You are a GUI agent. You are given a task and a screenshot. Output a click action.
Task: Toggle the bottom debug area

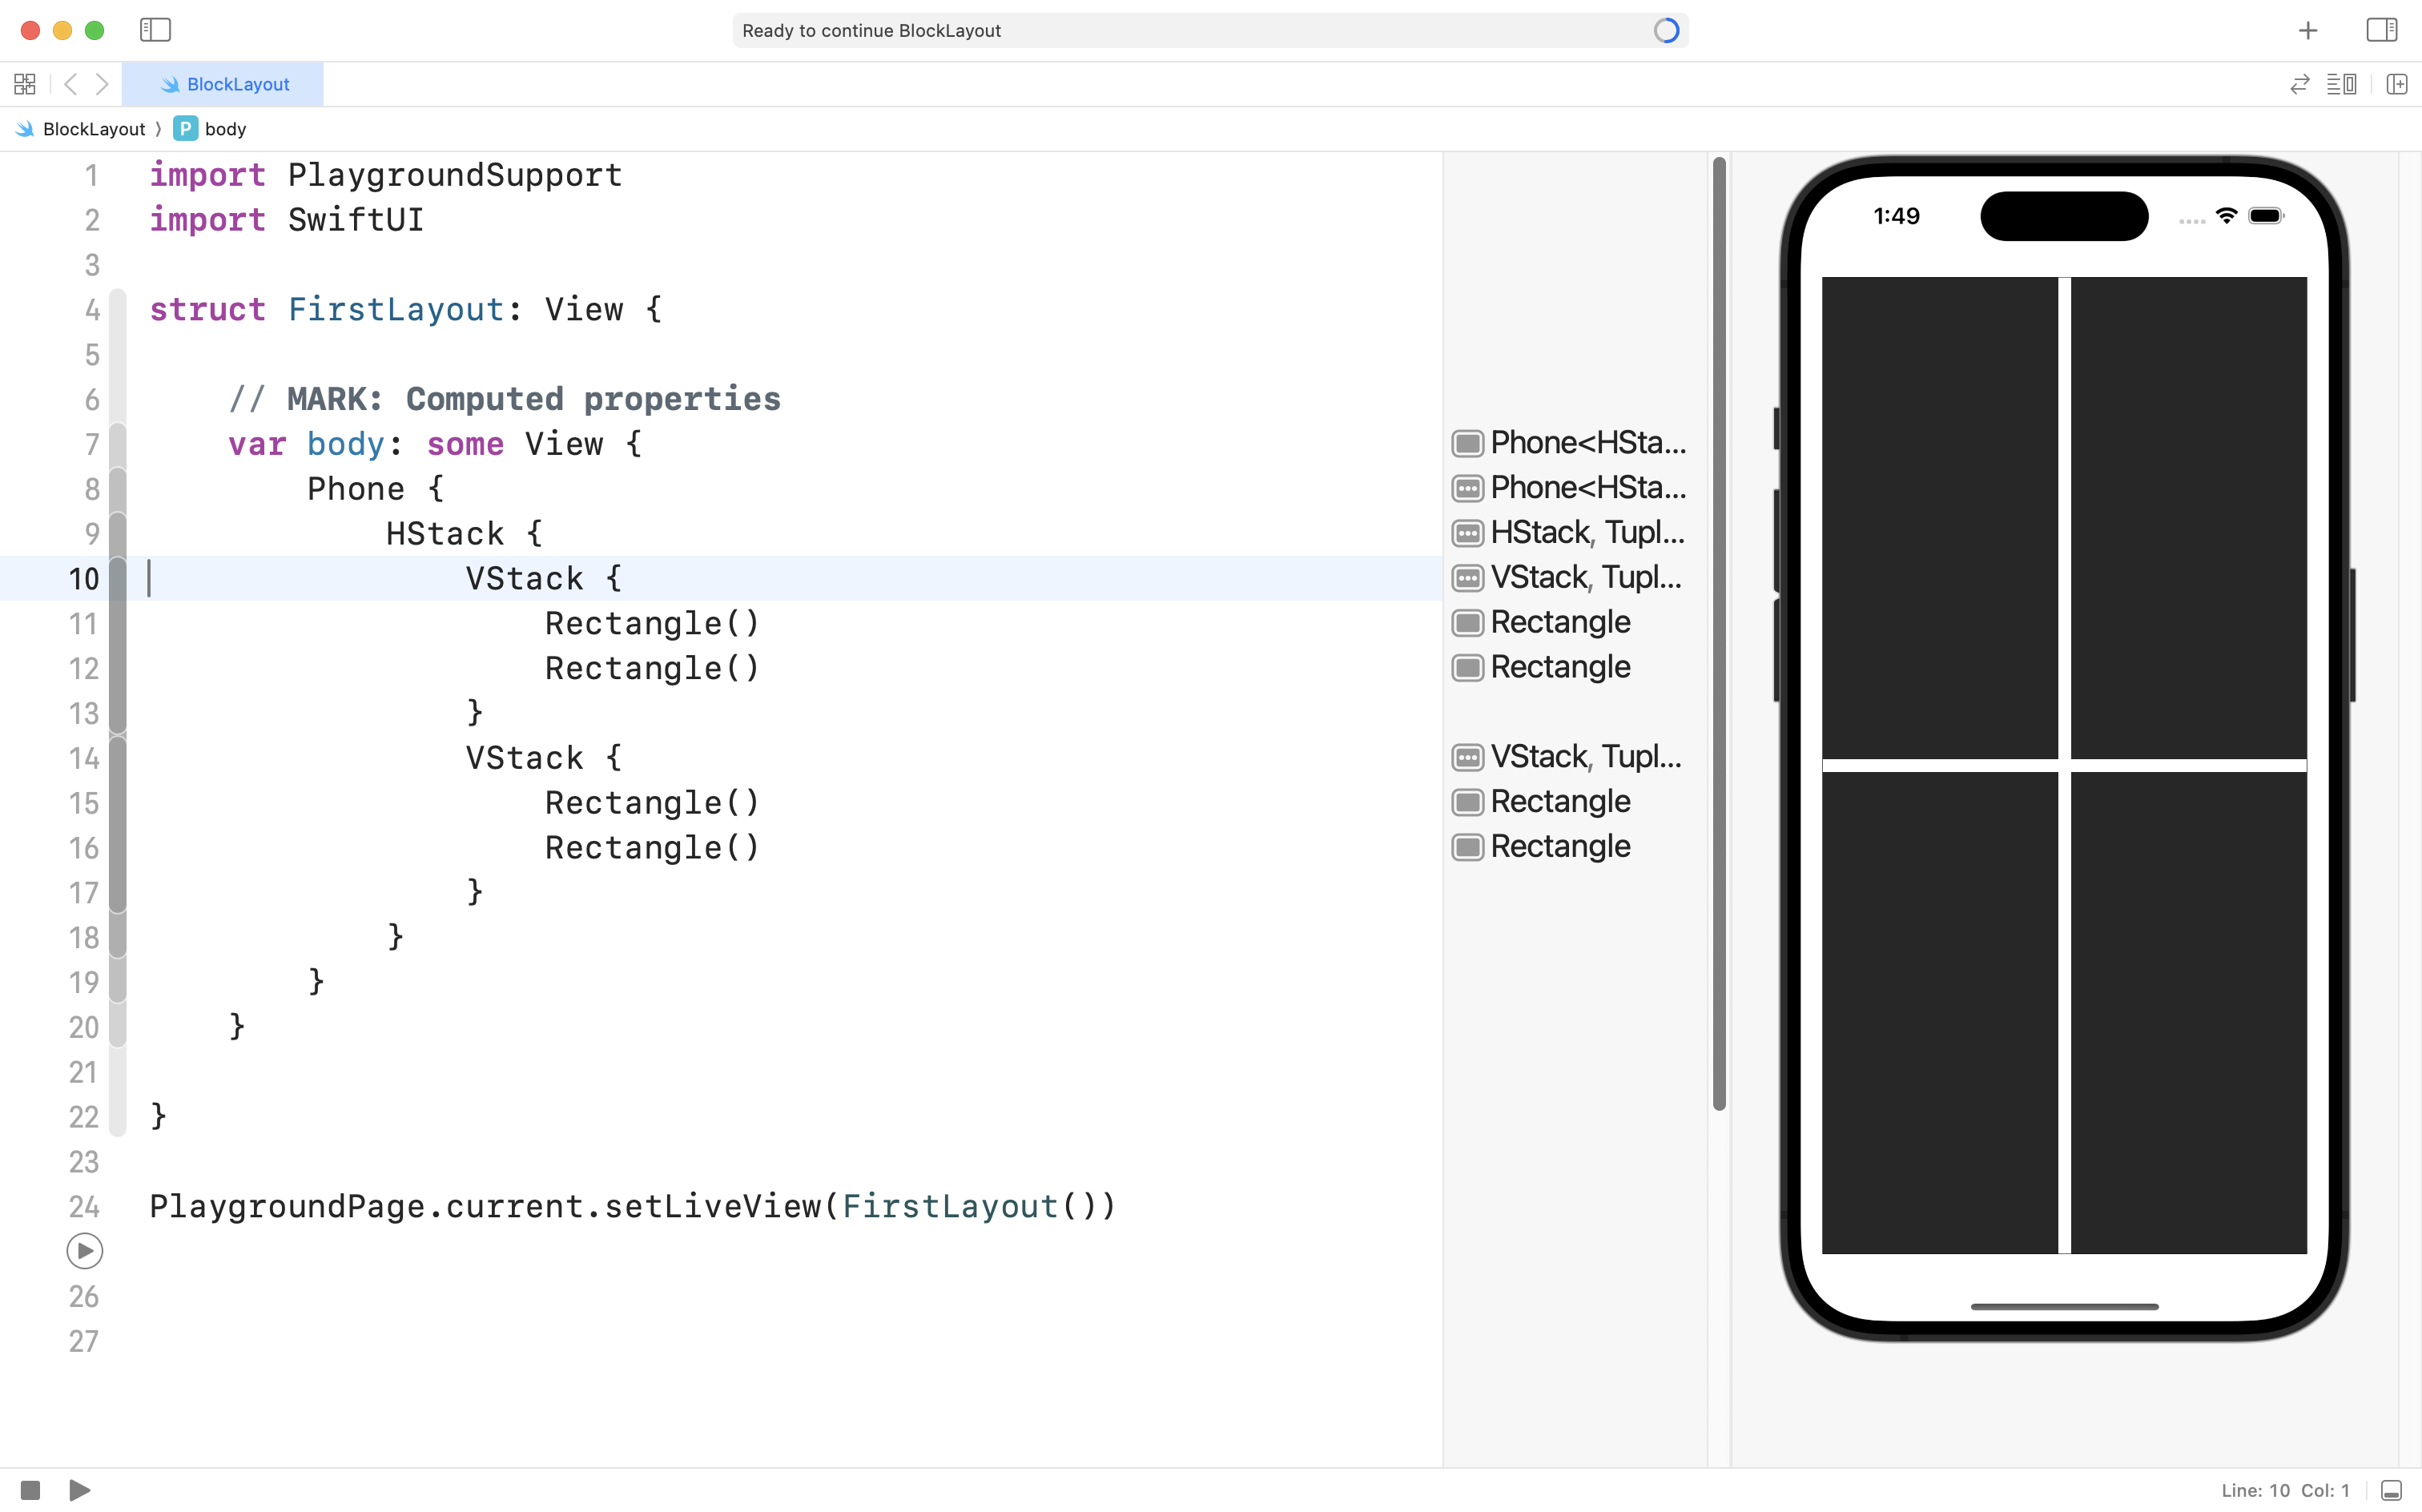pyautogui.click(x=2390, y=1490)
